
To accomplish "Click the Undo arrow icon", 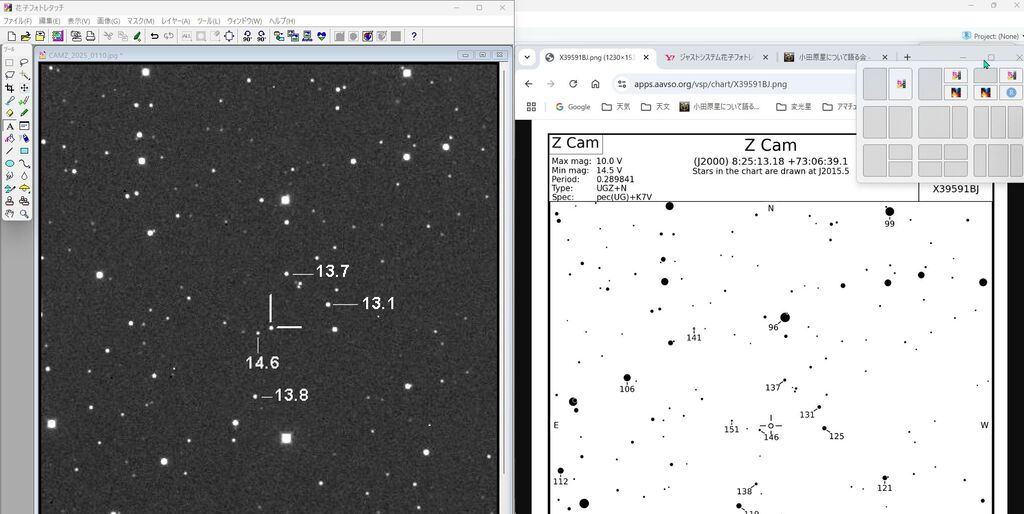I will pos(155,36).
